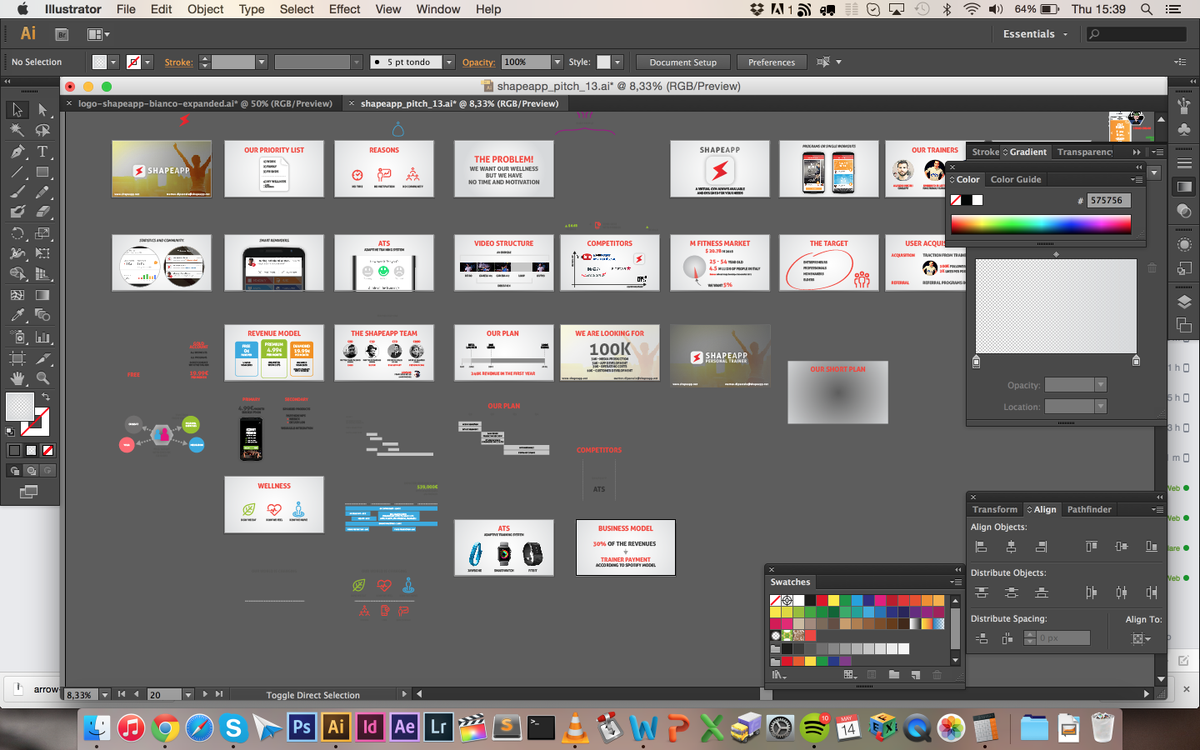Switch to the Color Guide tab
This screenshot has width=1200, height=750.
pos(1016,179)
